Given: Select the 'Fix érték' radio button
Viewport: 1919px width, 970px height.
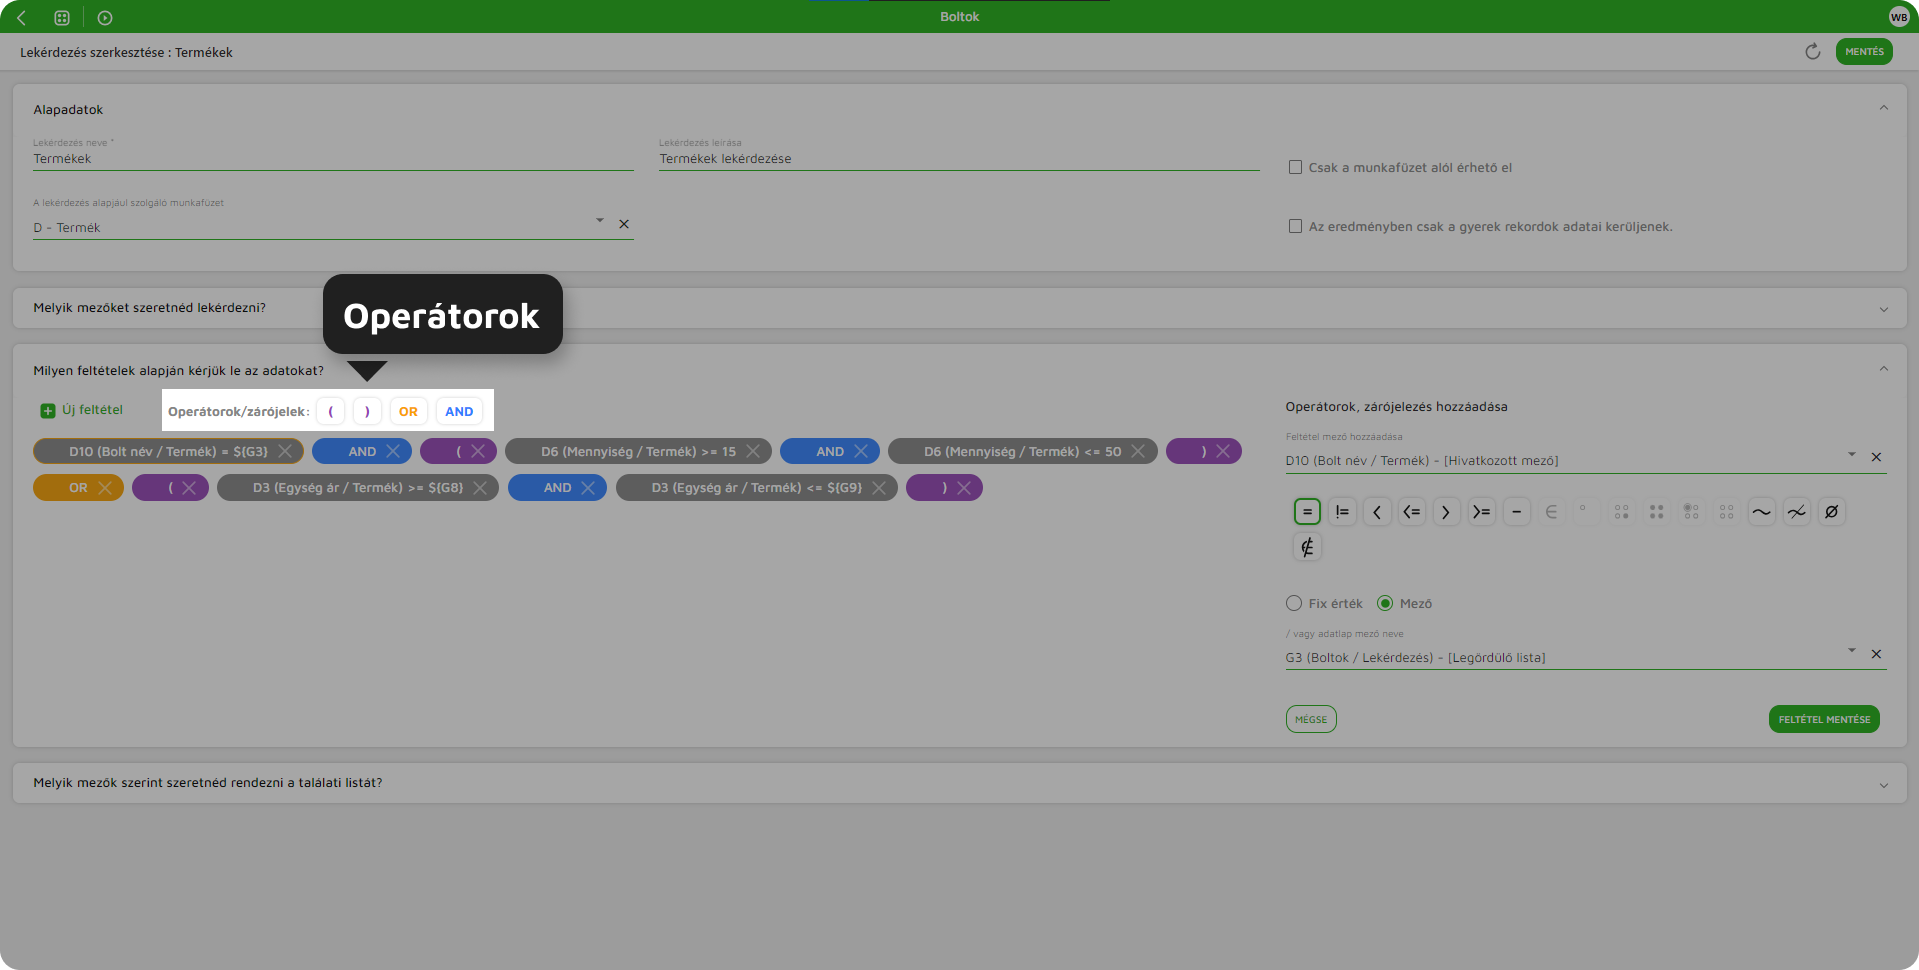Looking at the screenshot, I should pyautogui.click(x=1294, y=603).
